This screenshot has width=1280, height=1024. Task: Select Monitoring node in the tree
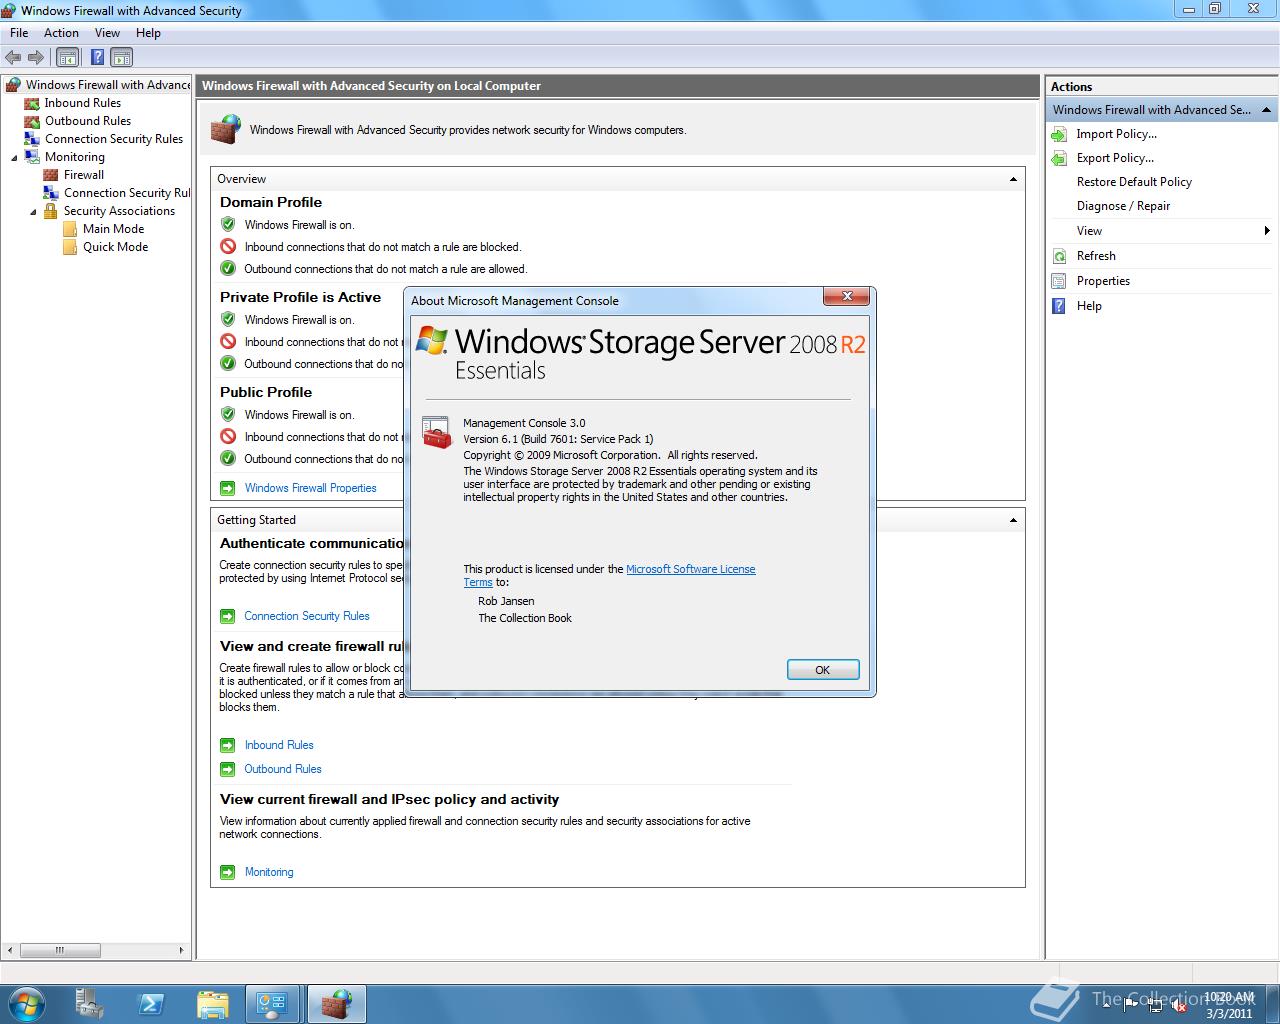pos(74,157)
